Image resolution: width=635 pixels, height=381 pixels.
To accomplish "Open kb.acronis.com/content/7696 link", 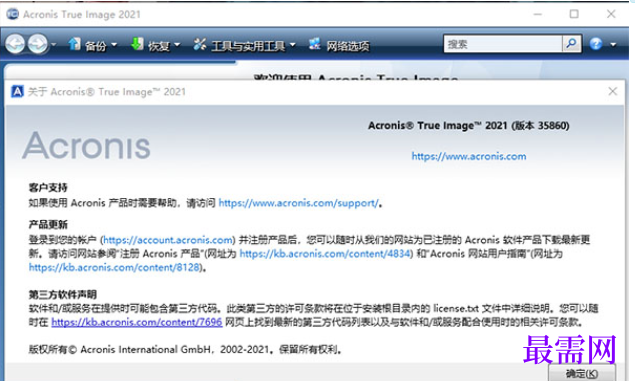I will (x=137, y=322).
